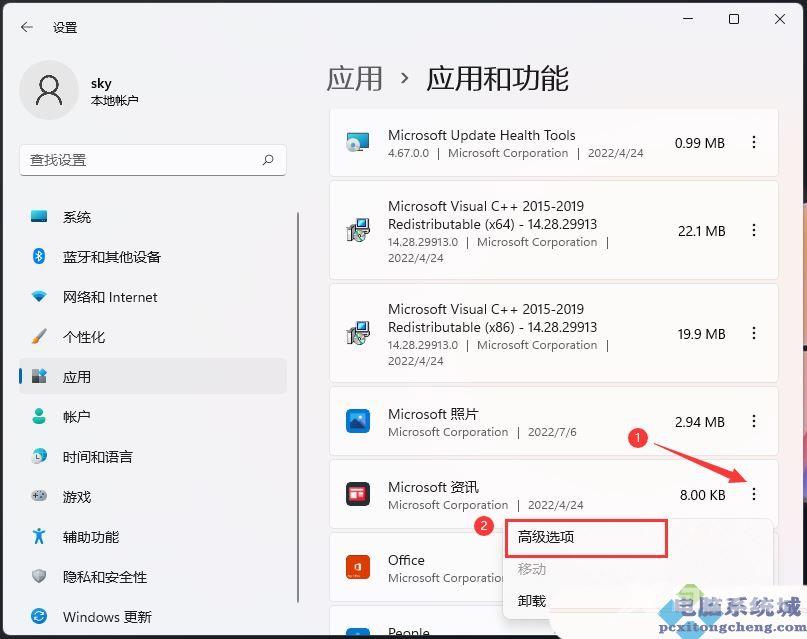Click the 帐户 person icon

point(39,416)
